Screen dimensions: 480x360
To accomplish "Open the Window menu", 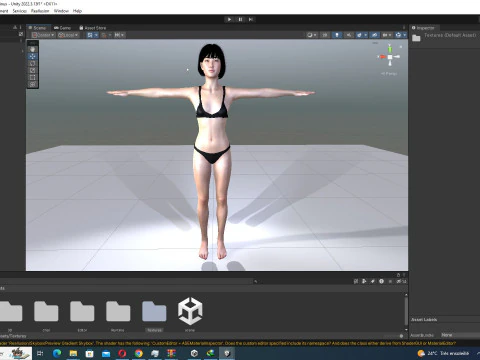I will [x=61, y=11].
